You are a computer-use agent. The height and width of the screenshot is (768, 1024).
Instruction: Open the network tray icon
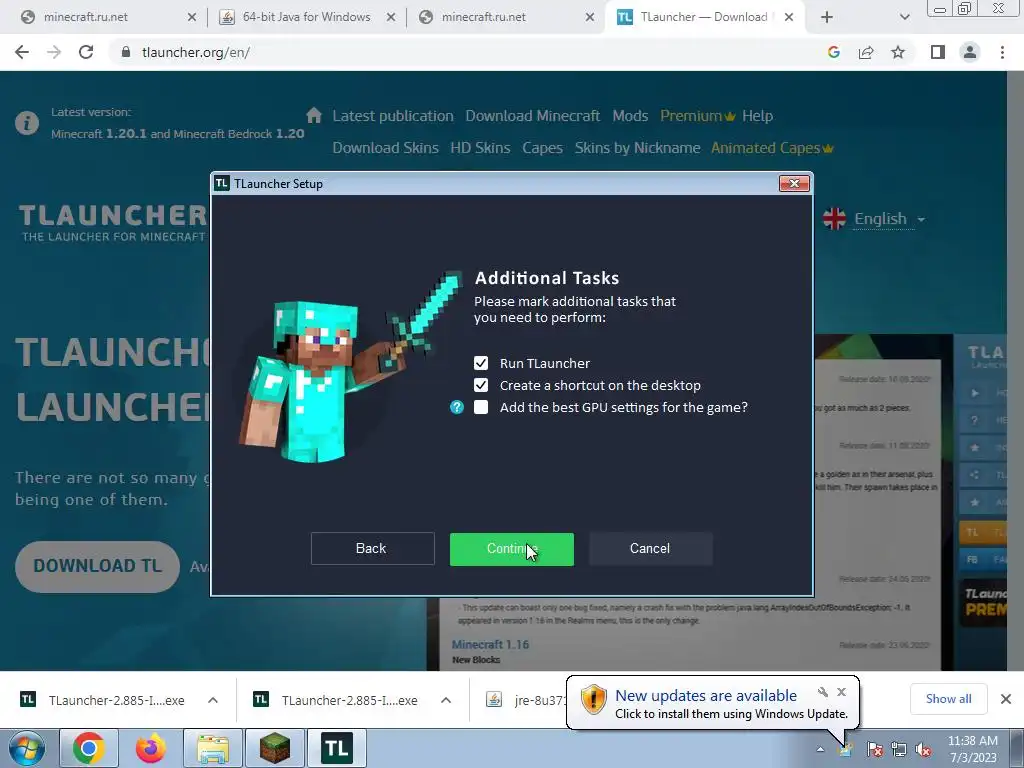click(x=899, y=749)
